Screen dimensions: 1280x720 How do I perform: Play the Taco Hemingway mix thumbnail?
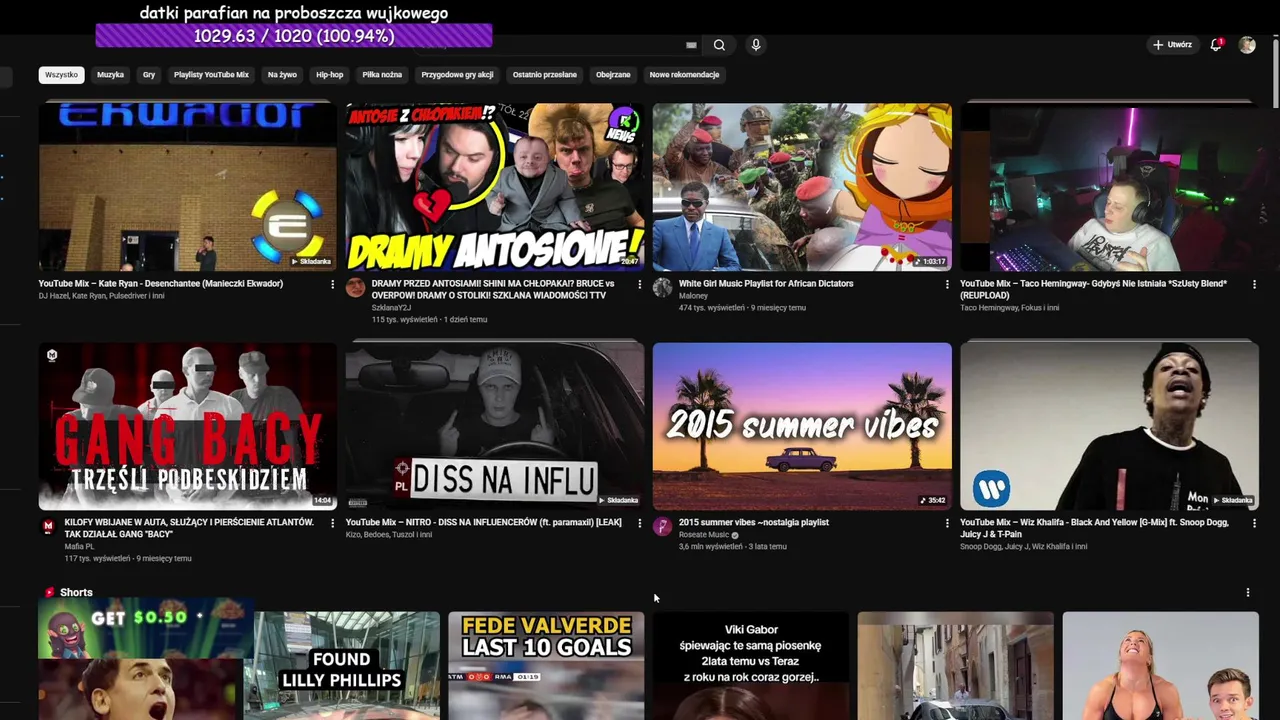1109,187
